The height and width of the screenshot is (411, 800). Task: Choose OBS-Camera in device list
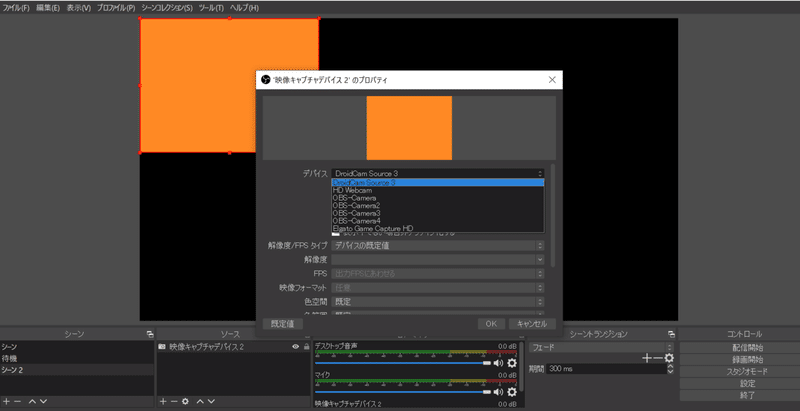[438, 198]
